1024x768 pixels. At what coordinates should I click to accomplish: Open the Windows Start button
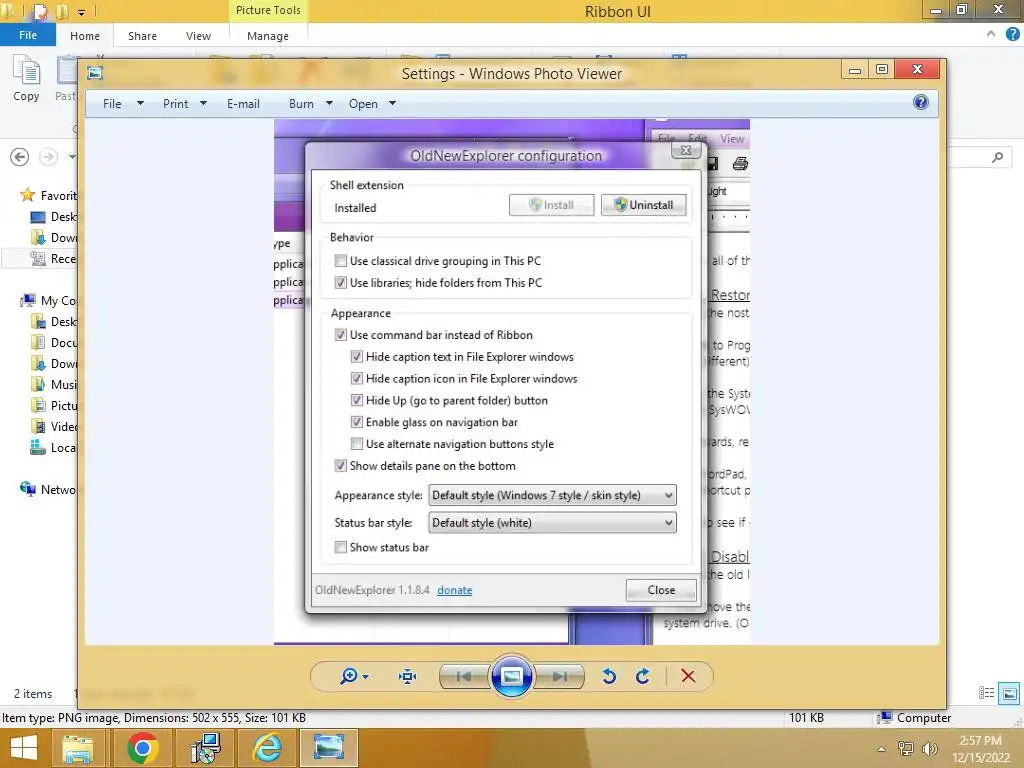pos(24,748)
